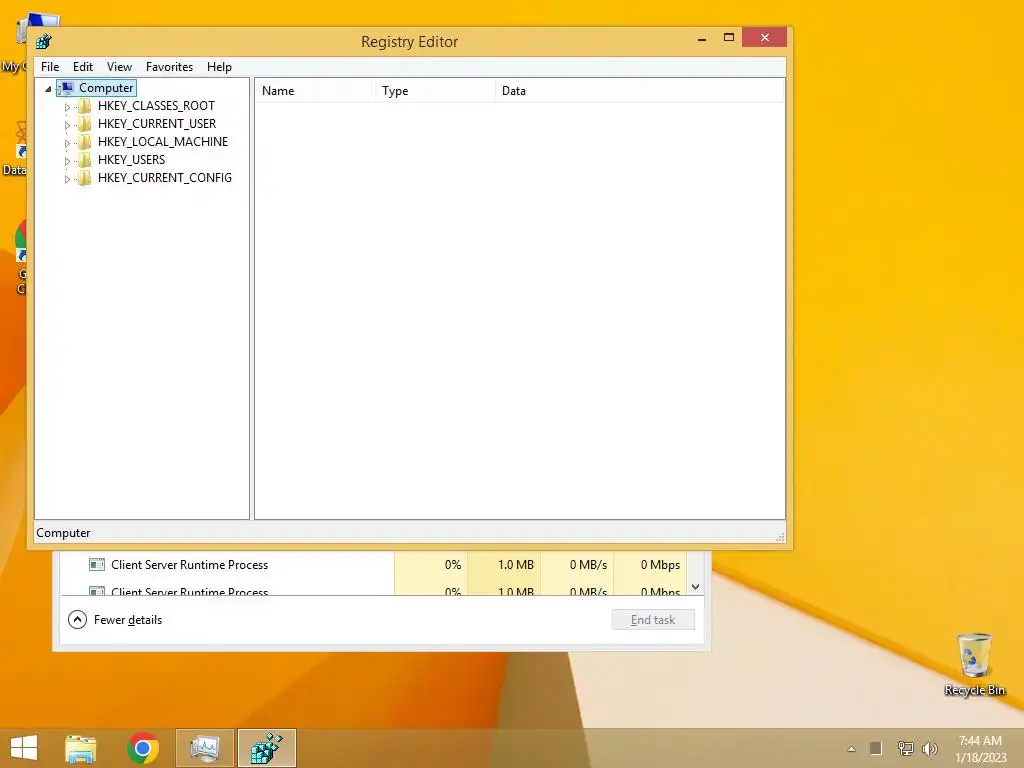This screenshot has height=768, width=1024.
Task: Launch Google Chrome from the taskbar
Action: pos(143,748)
